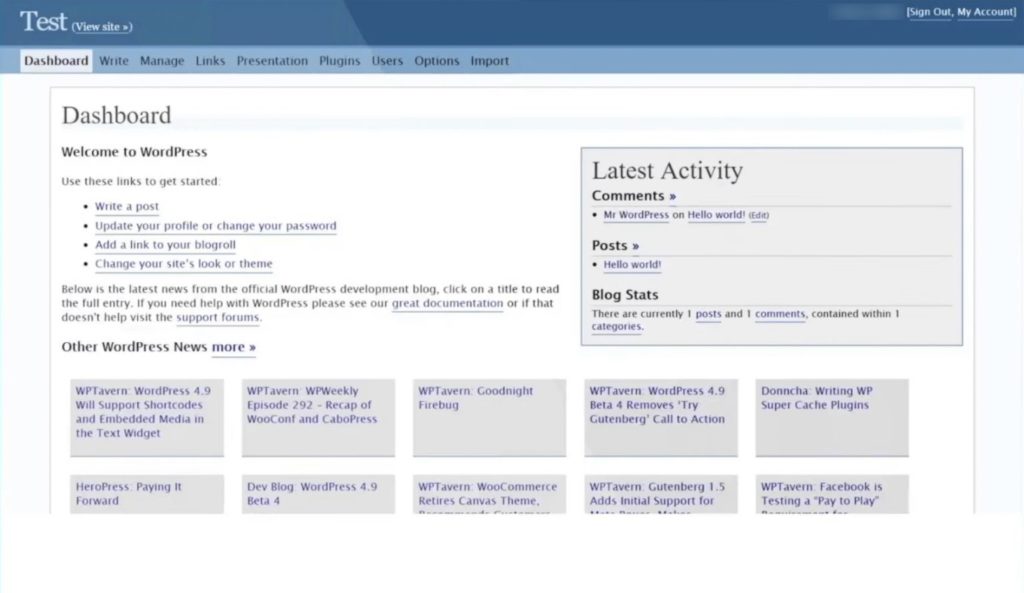Go to the Write menu
1024x593 pixels.
click(114, 61)
